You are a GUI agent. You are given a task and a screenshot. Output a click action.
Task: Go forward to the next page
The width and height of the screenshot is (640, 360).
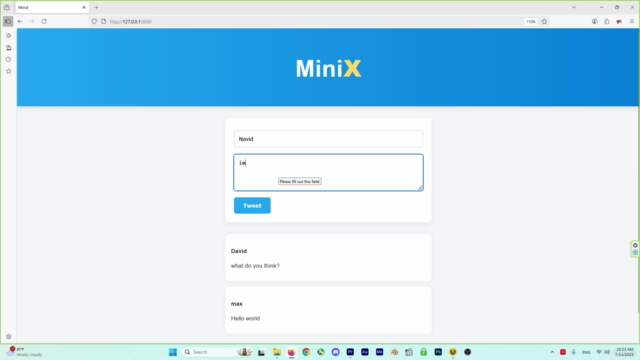click(32, 21)
